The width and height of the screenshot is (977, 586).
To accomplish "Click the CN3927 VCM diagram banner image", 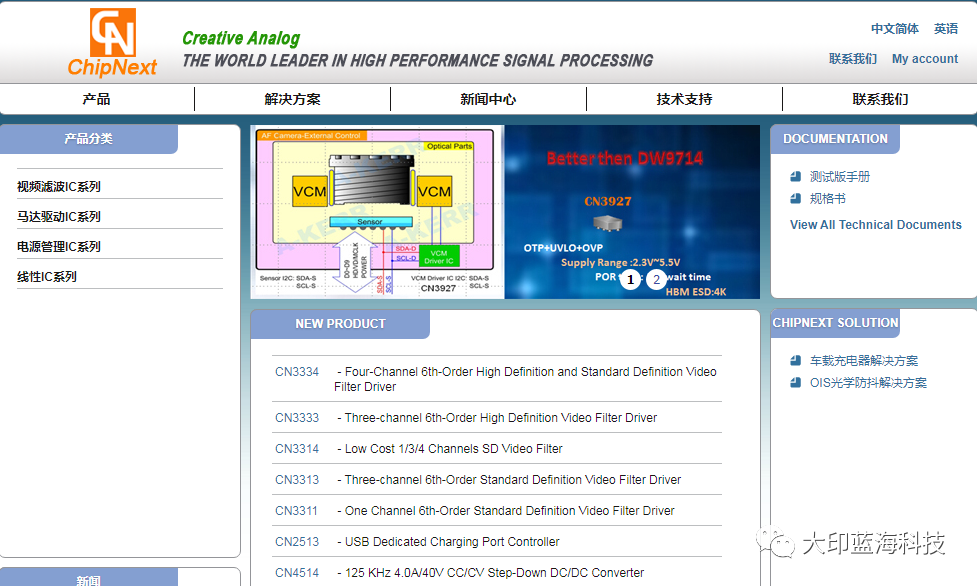I will pos(377,212).
